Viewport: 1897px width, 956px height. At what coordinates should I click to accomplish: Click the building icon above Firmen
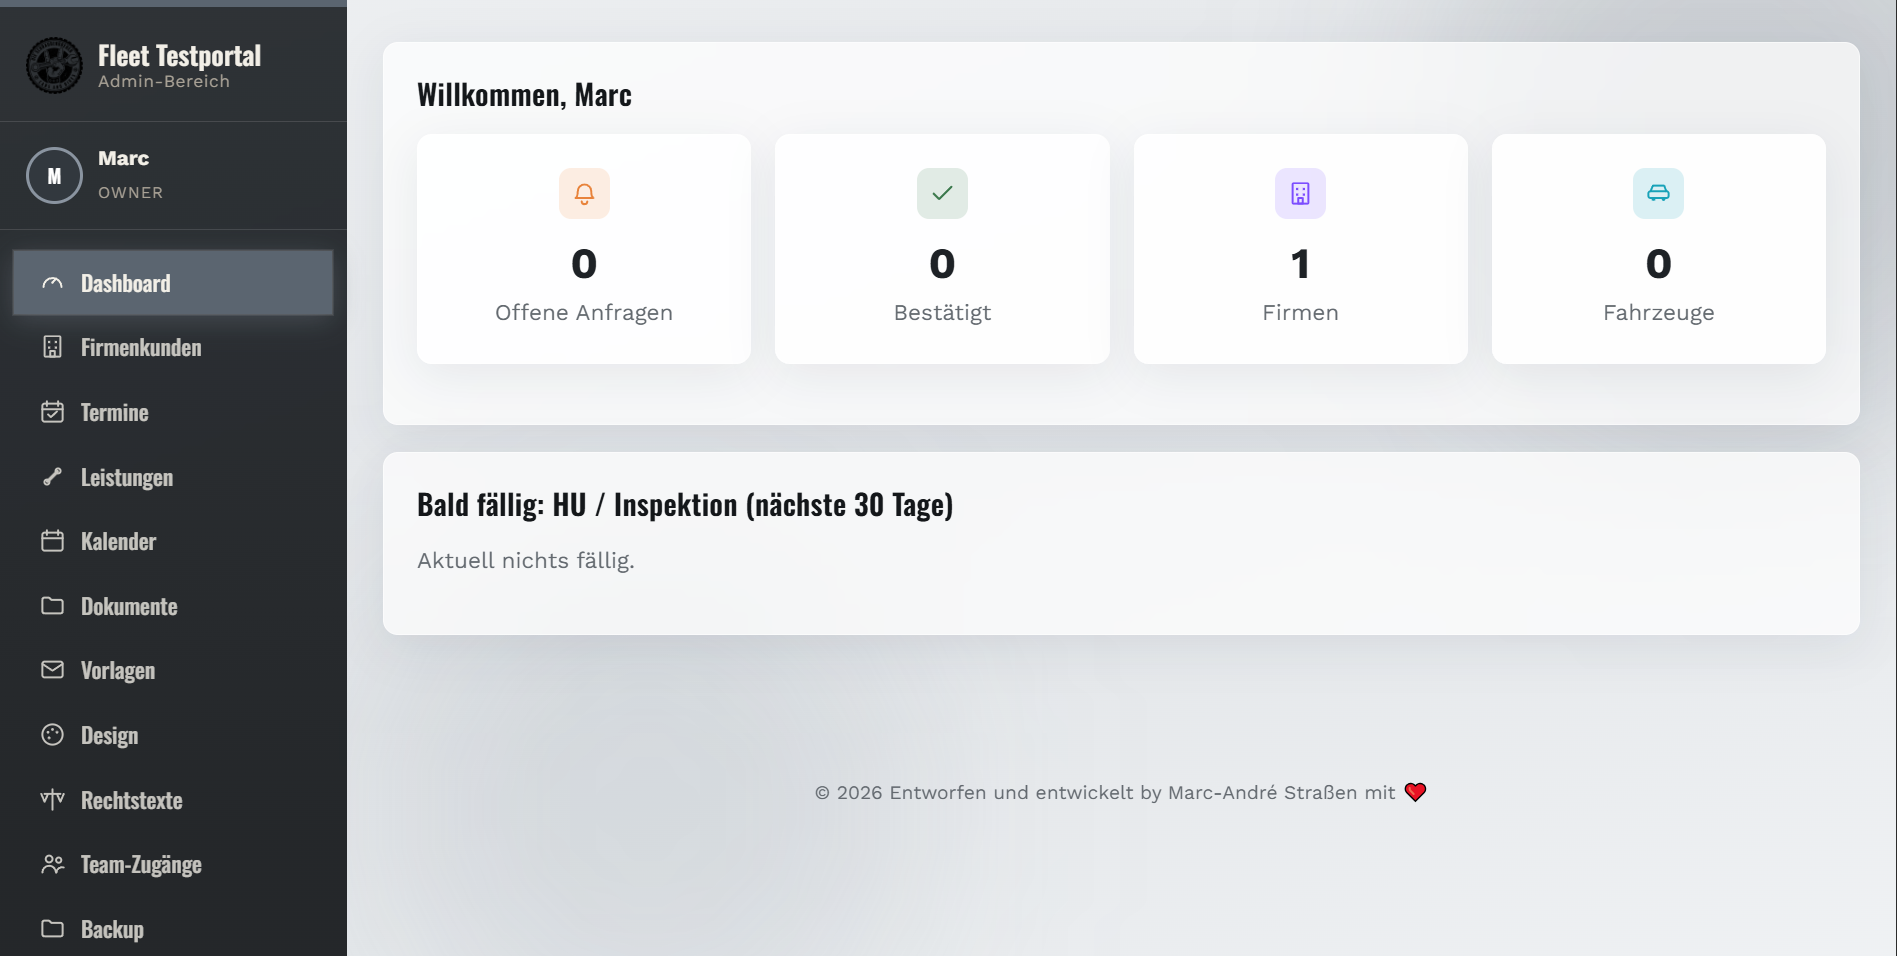1300,193
